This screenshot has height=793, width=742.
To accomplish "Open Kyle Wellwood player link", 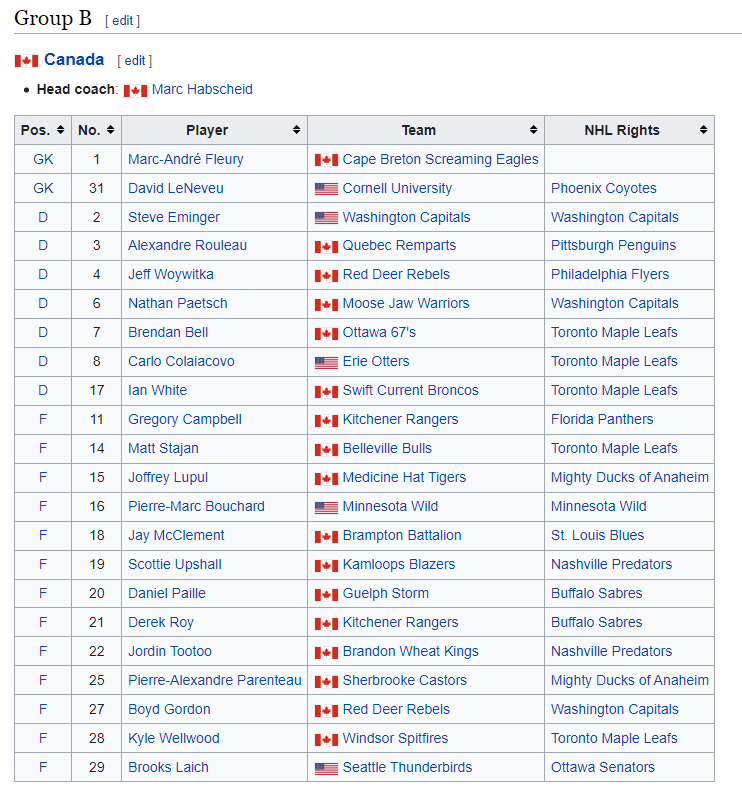I will click(174, 738).
